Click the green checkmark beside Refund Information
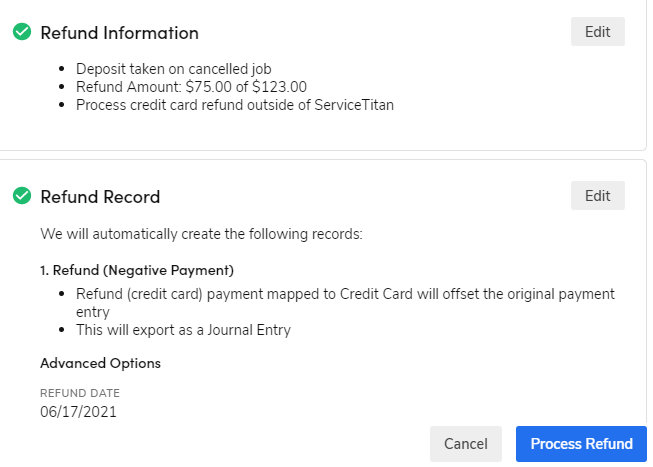The height and width of the screenshot is (467, 653). tap(21, 32)
